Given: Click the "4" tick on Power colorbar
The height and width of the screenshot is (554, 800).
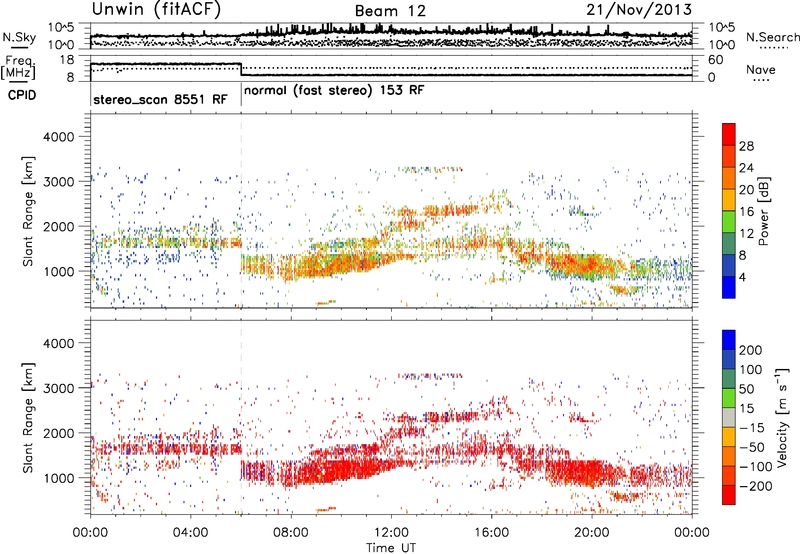Looking at the screenshot, I should [742, 277].
